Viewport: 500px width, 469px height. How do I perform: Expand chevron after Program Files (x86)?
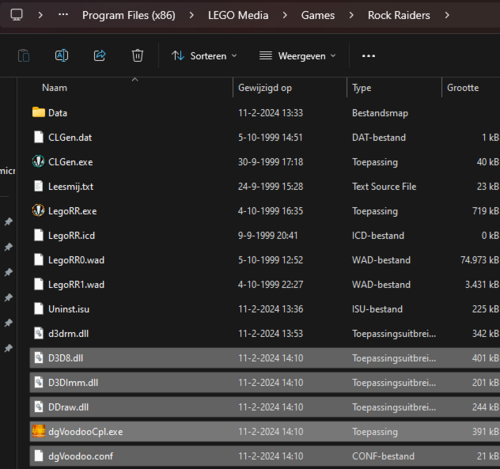pyautogui.click(x=191, y=15)
